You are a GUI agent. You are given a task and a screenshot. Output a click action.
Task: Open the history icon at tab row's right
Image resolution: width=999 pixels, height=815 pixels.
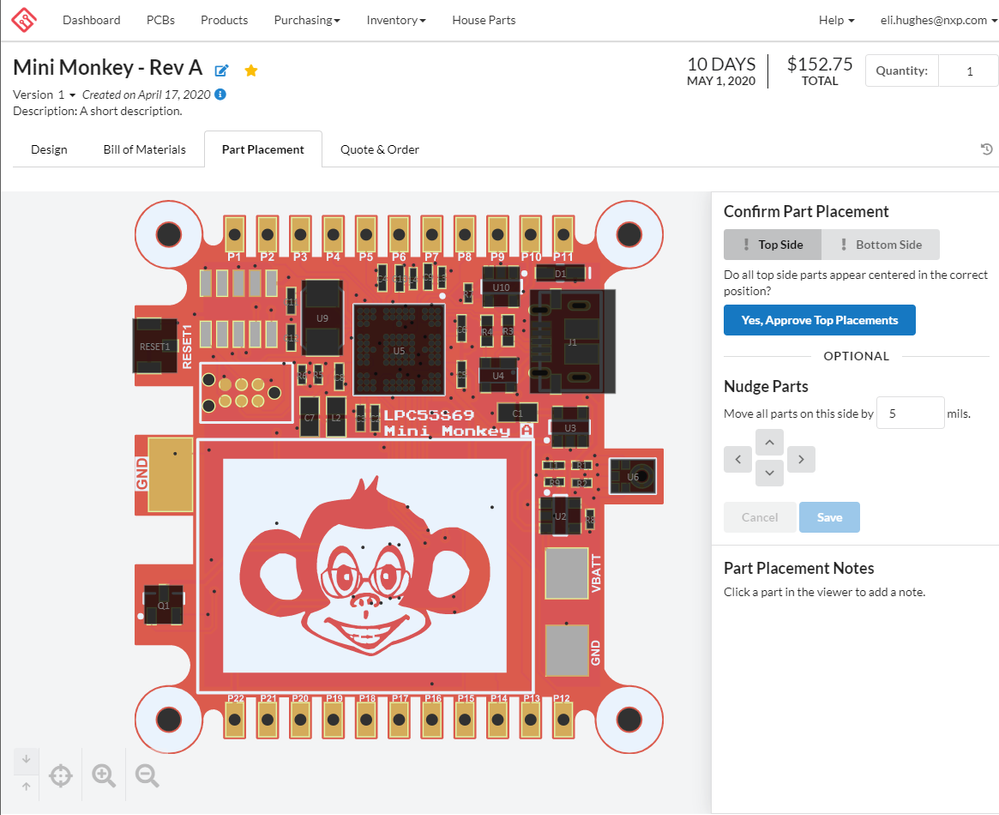(x=986, y=149)
